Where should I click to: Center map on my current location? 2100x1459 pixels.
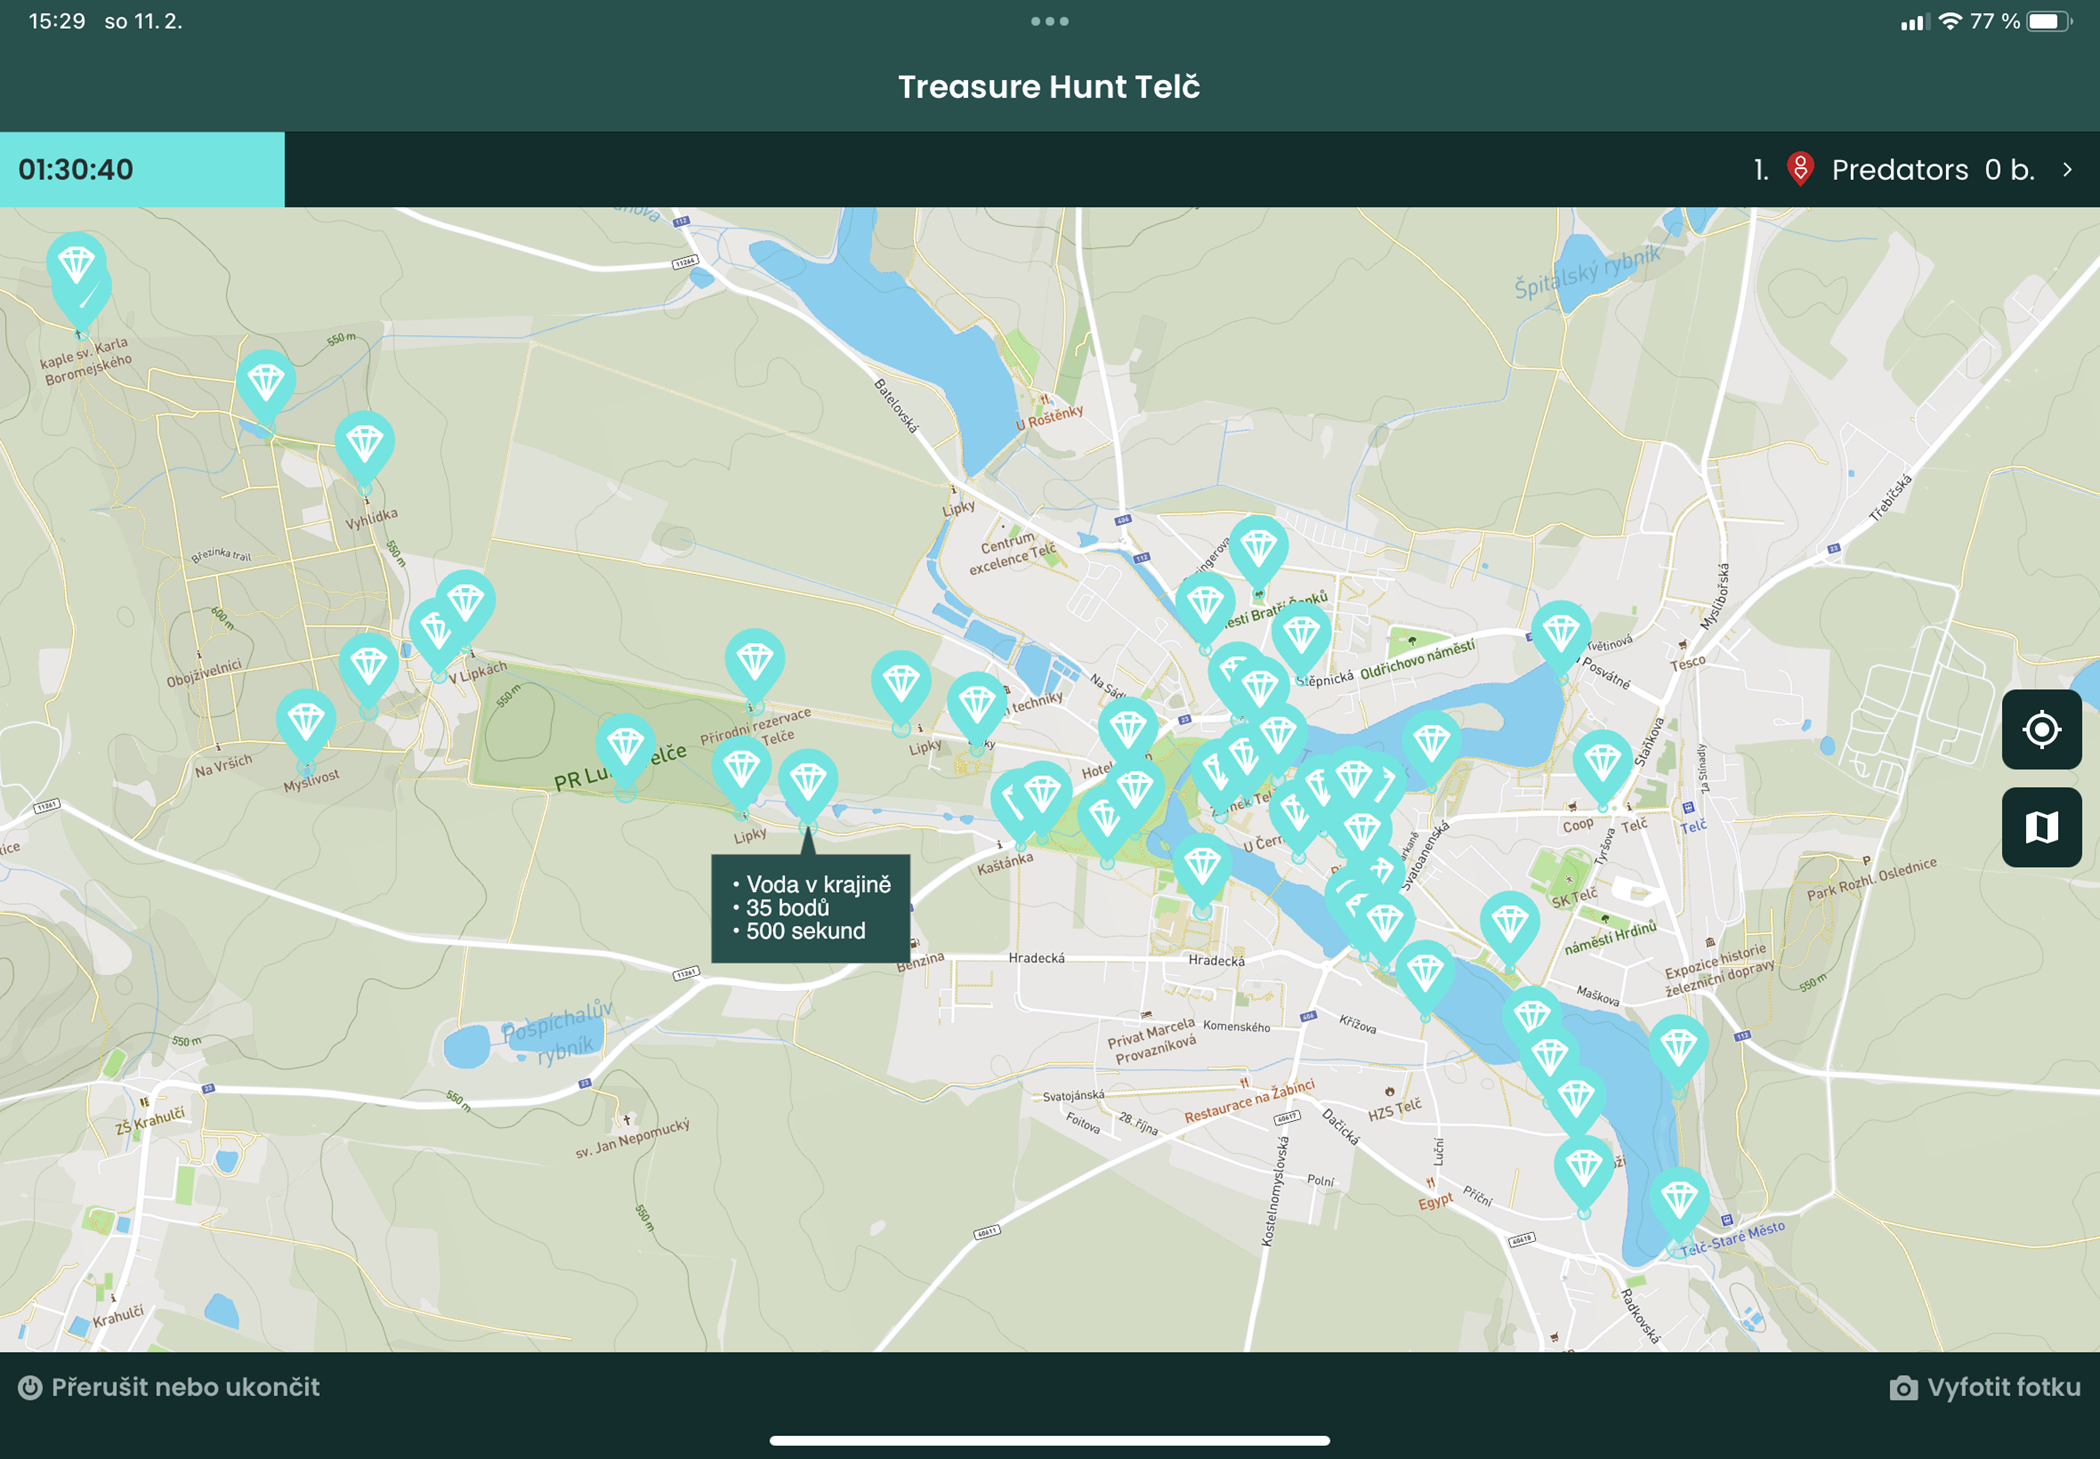tap(2041, 729)
